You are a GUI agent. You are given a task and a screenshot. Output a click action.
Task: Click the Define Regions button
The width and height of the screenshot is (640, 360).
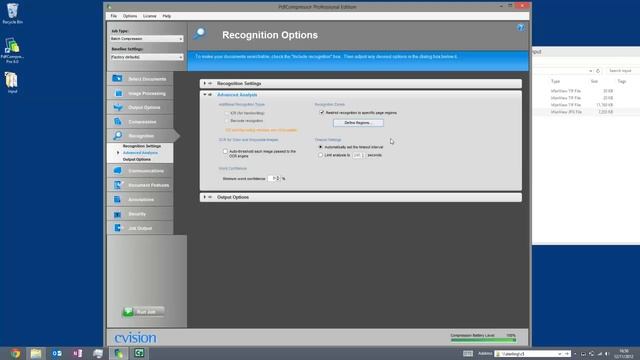tap(358, 122)
